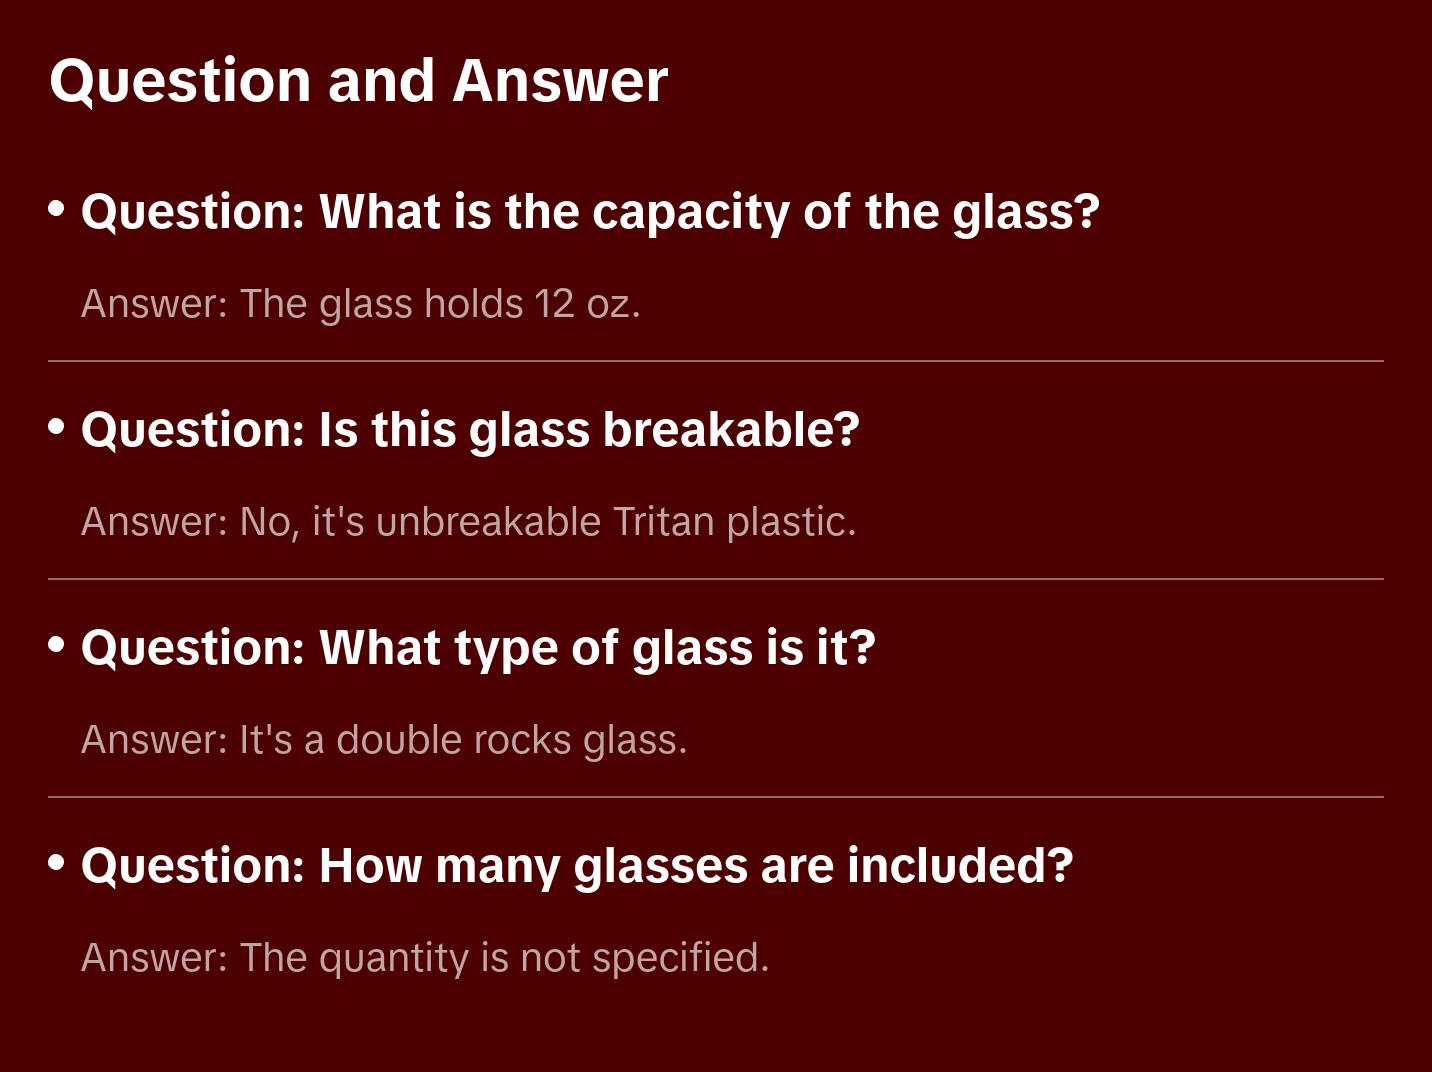Open the 'How many glasses are included?' question
This screenshot has height=1072, width=1432.
pos(576,866)
